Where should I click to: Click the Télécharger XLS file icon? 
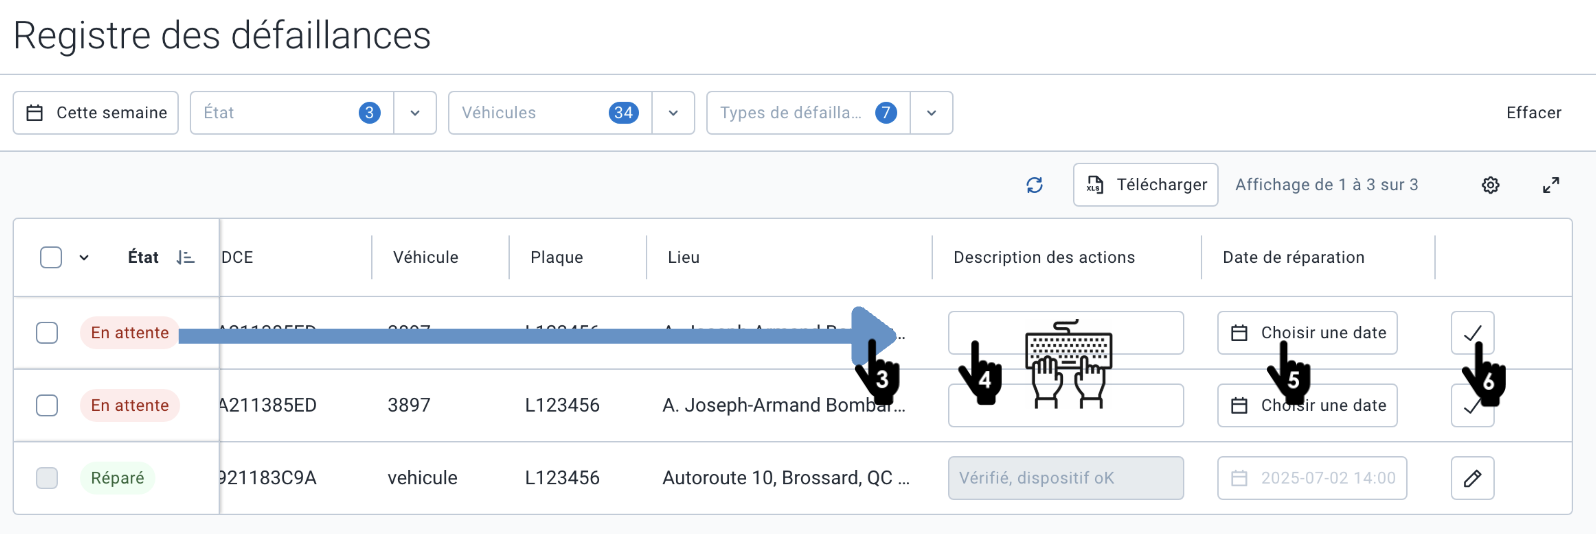(x=1095, y=185)
